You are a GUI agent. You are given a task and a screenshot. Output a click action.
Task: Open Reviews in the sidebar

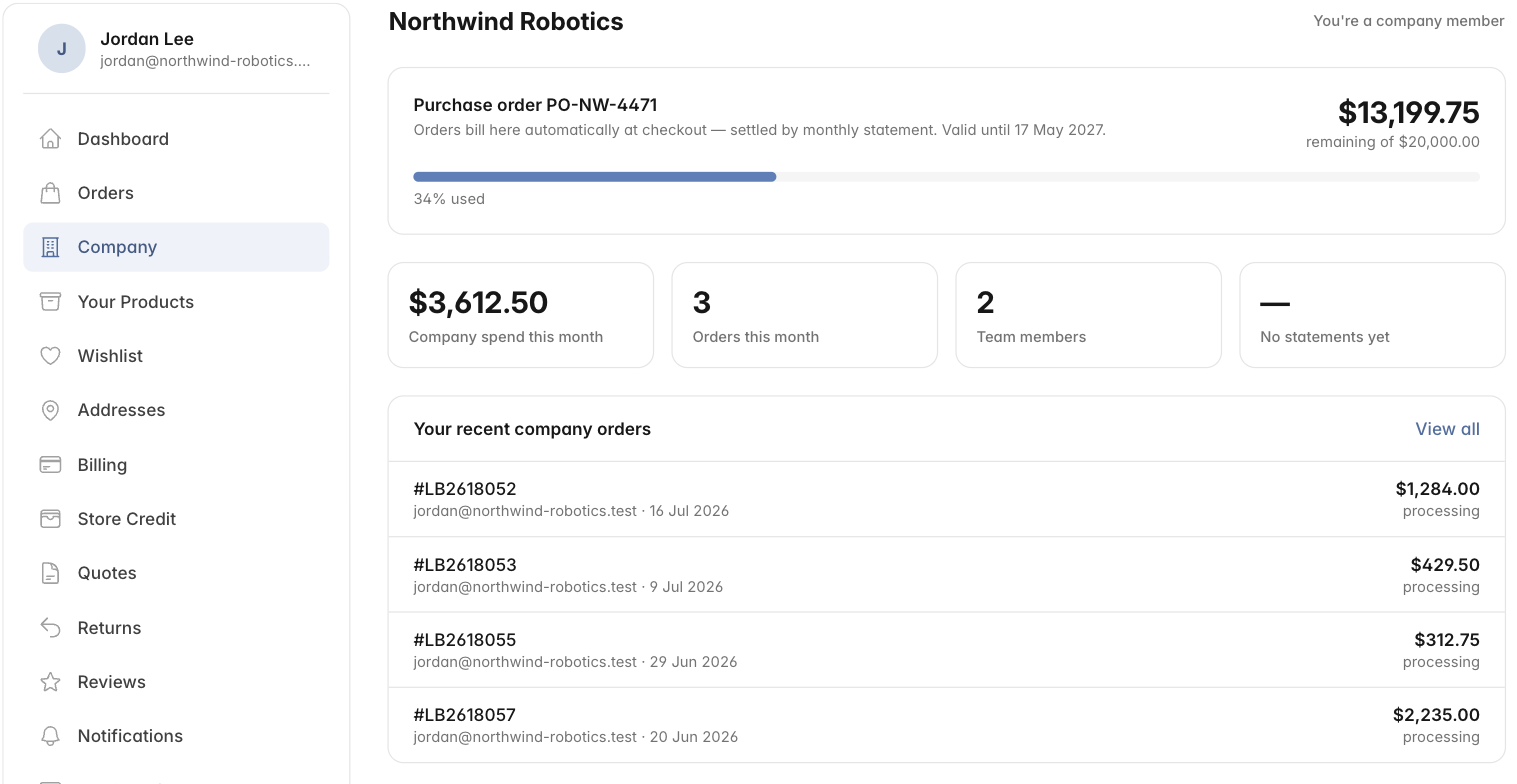click(176, 682)
